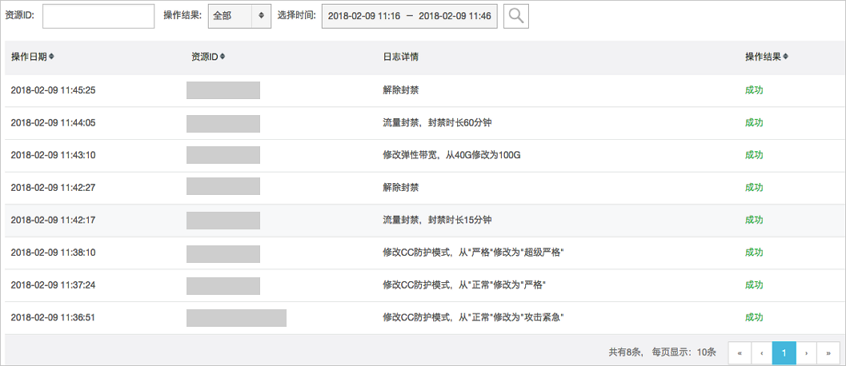Sort by 资源ID column arrow

[222, 57]
